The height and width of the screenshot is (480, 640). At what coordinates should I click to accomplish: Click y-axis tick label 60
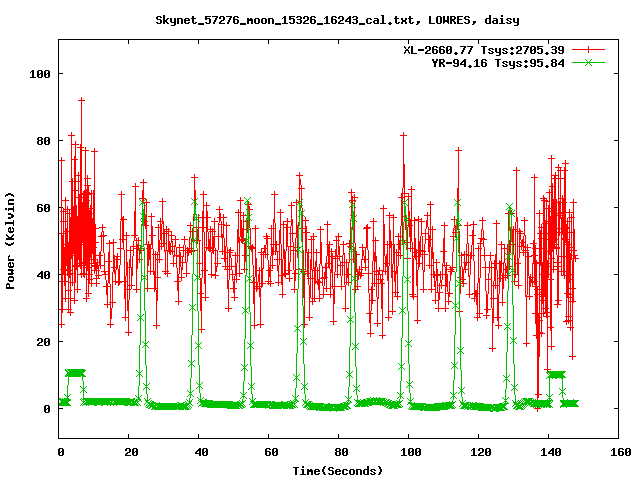[43, 208]
